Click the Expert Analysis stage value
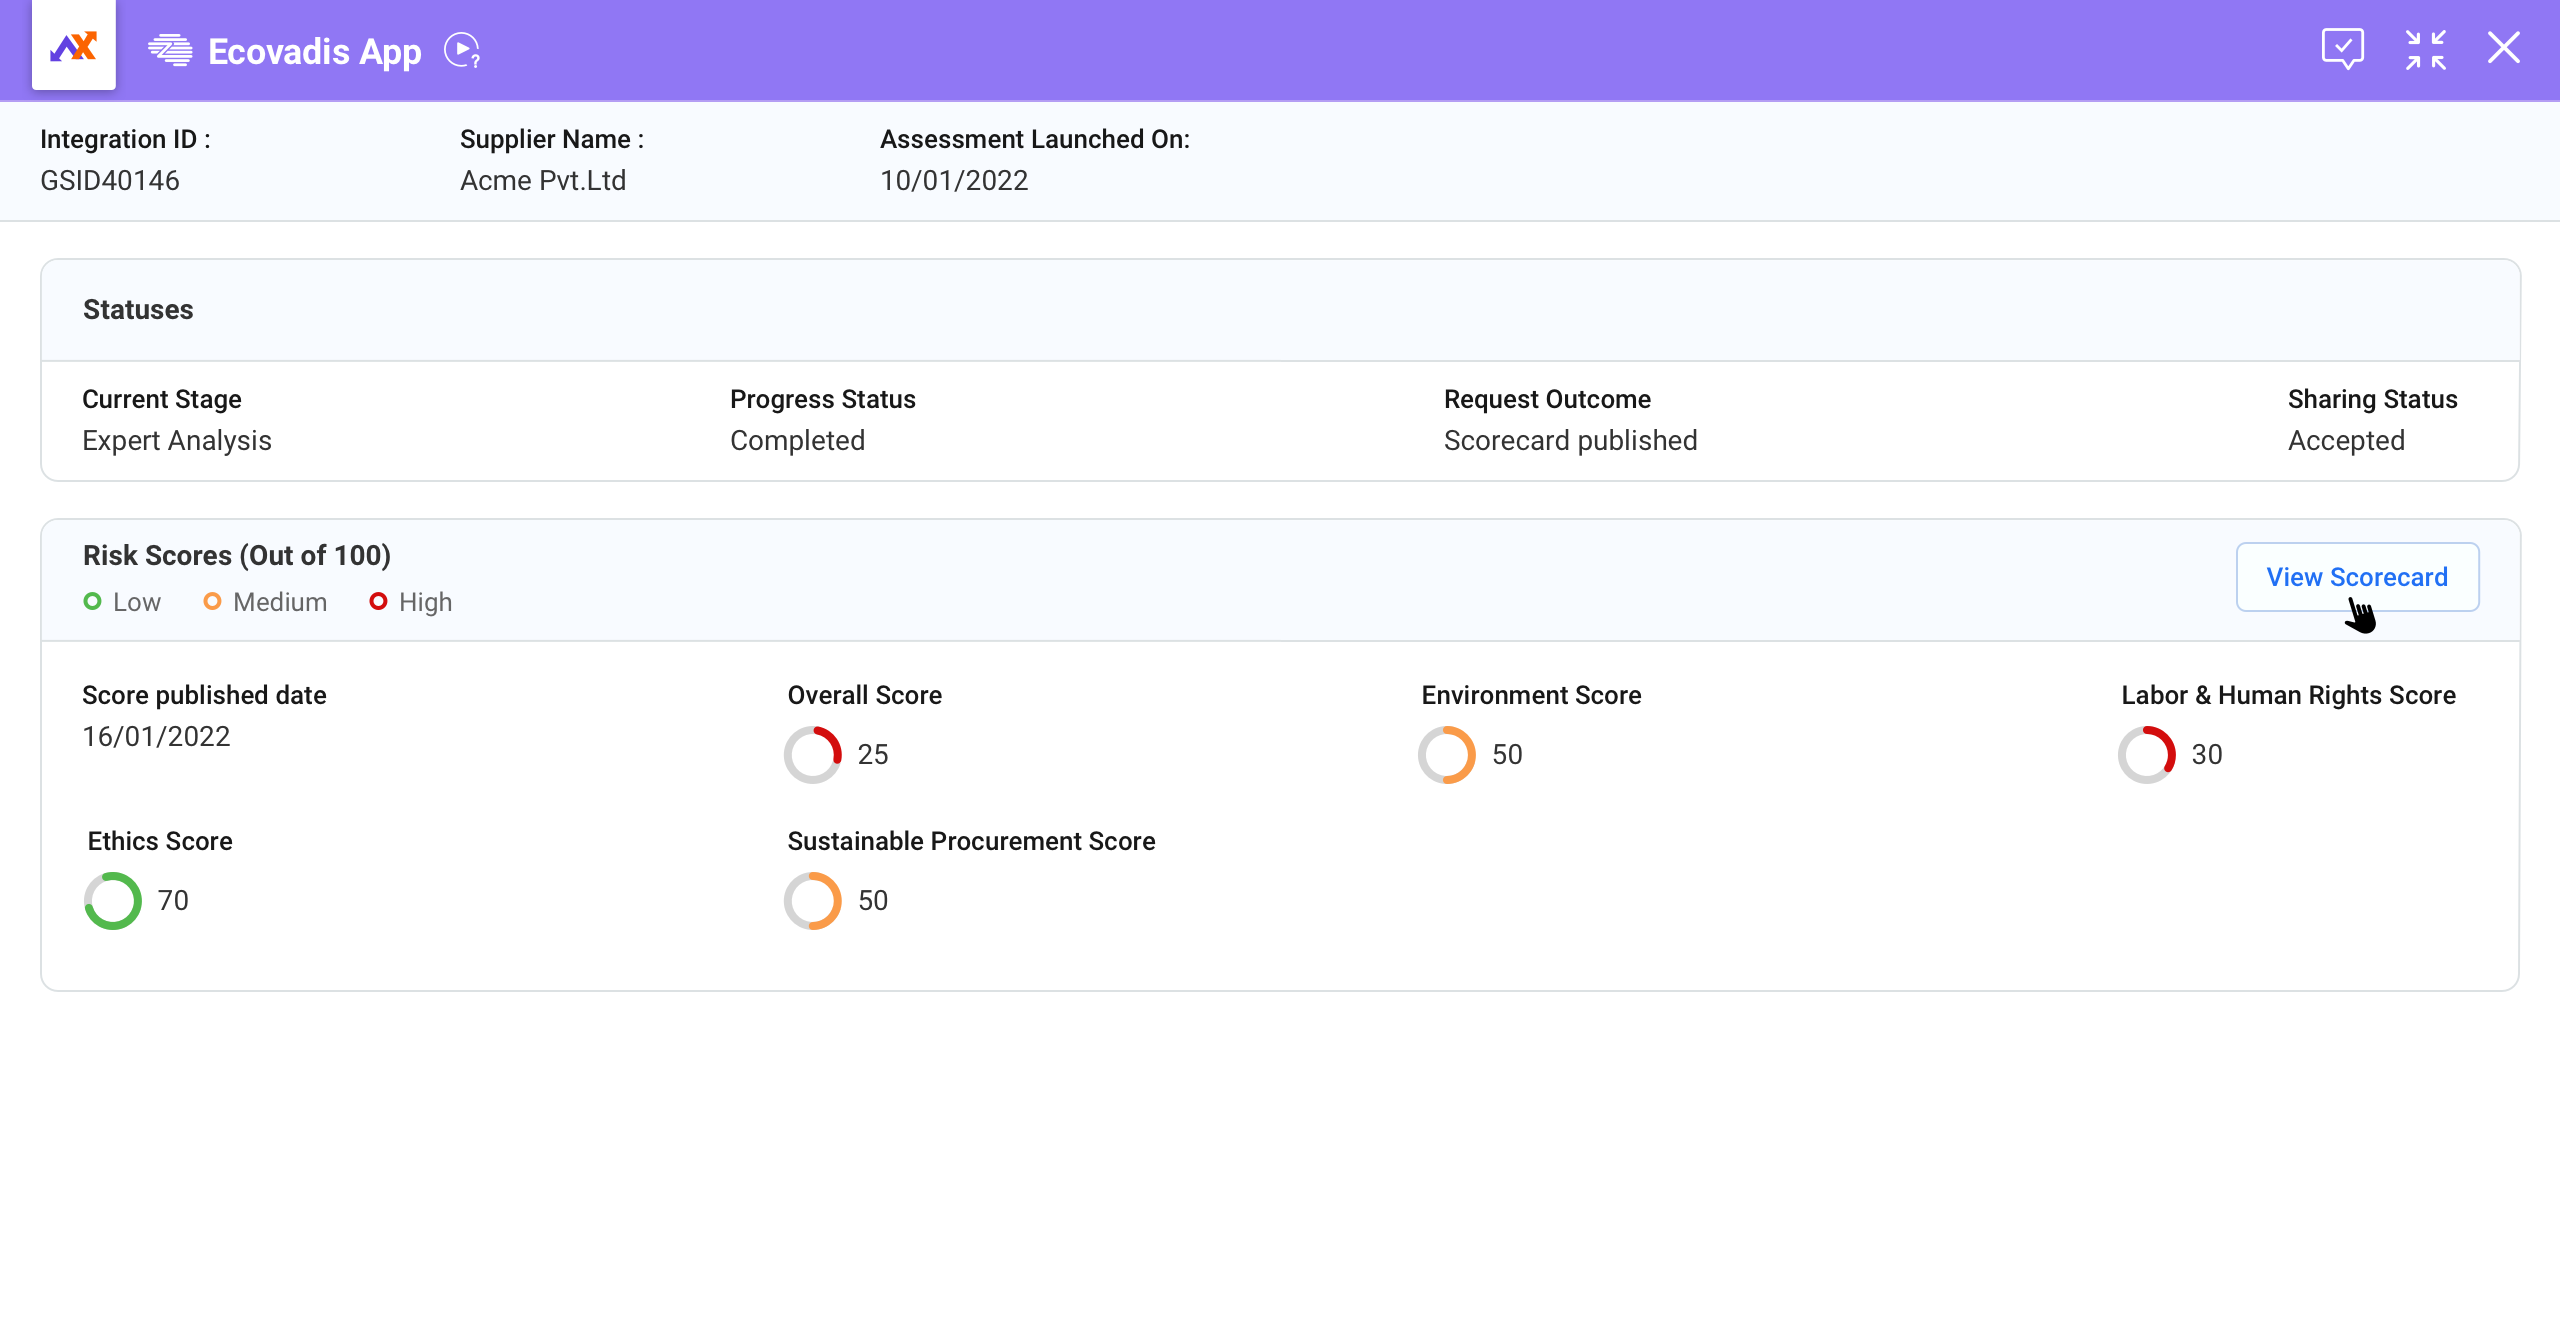Image resolution: width=2560 pixels, height=1330 pixels. (x=177, y=441)
